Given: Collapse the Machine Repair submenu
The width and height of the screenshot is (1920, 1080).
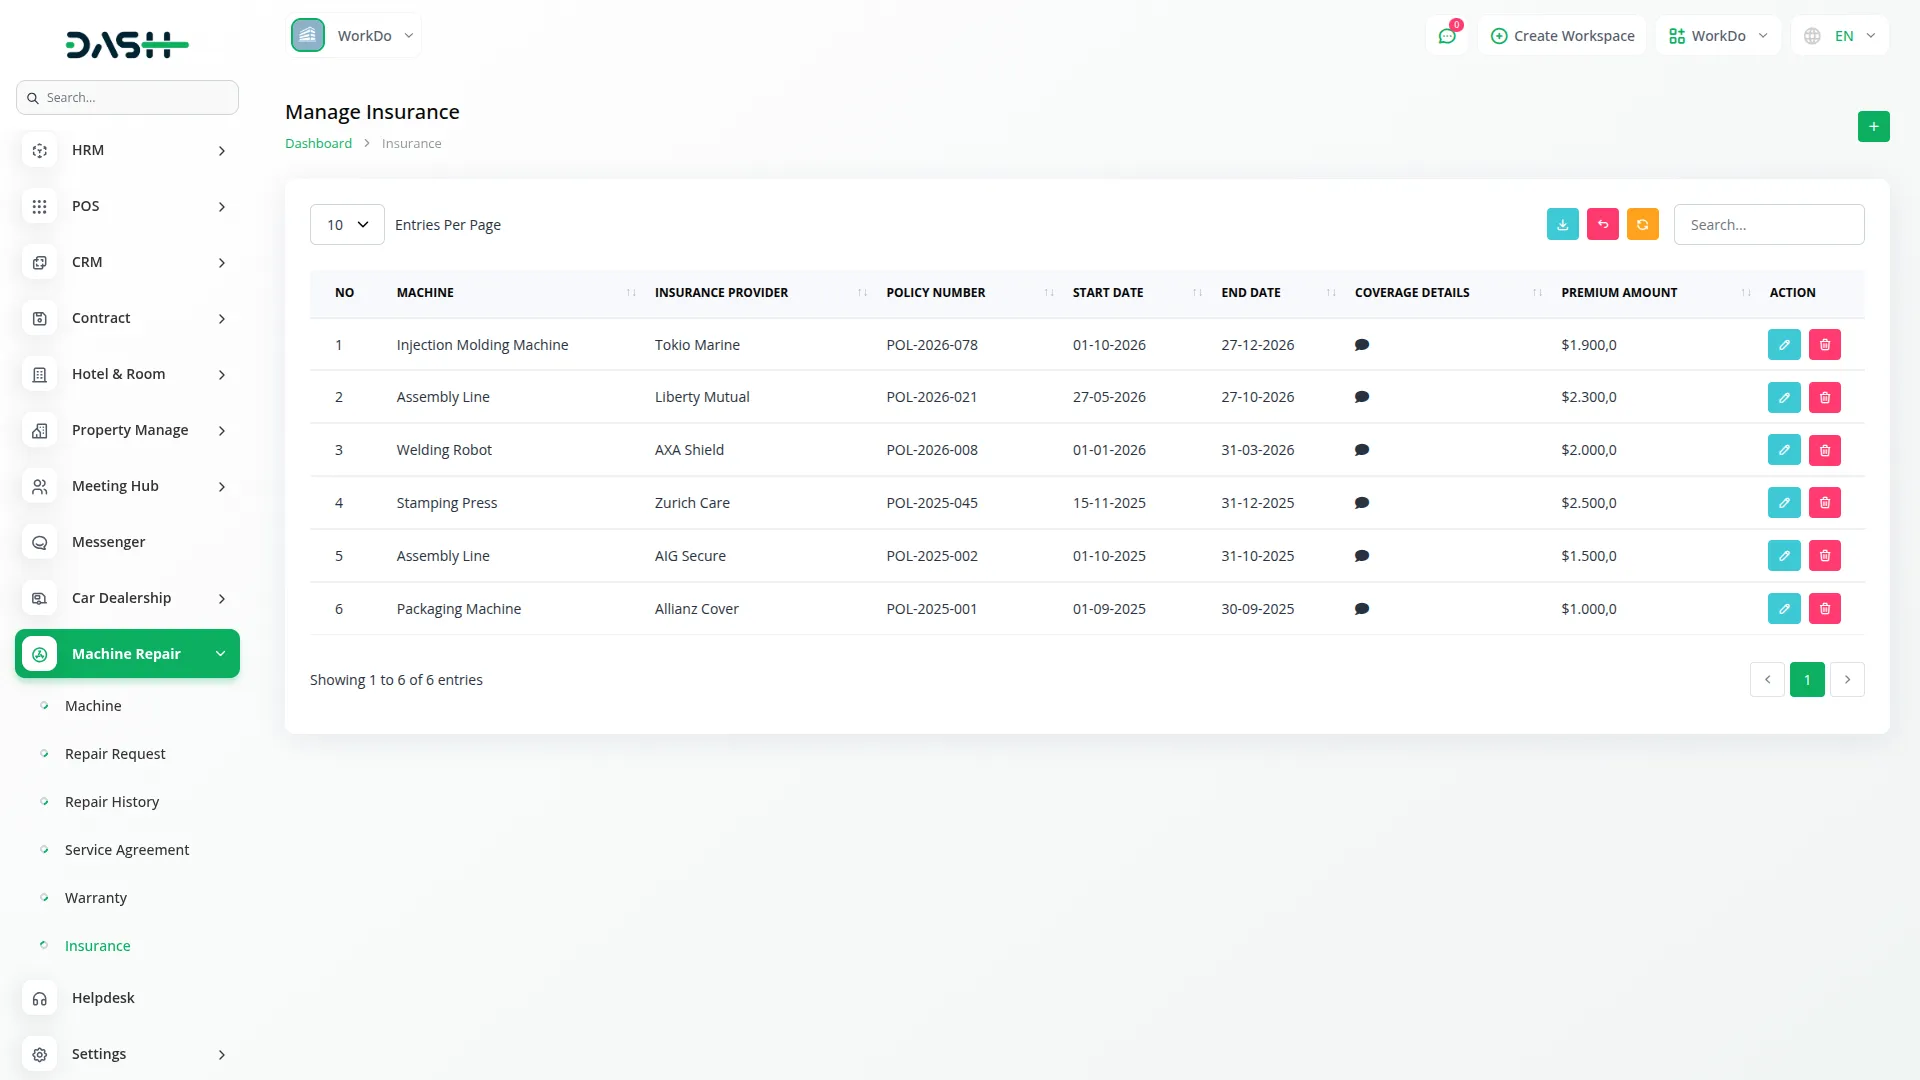Looking at the screenshot, I should (127, 653).
